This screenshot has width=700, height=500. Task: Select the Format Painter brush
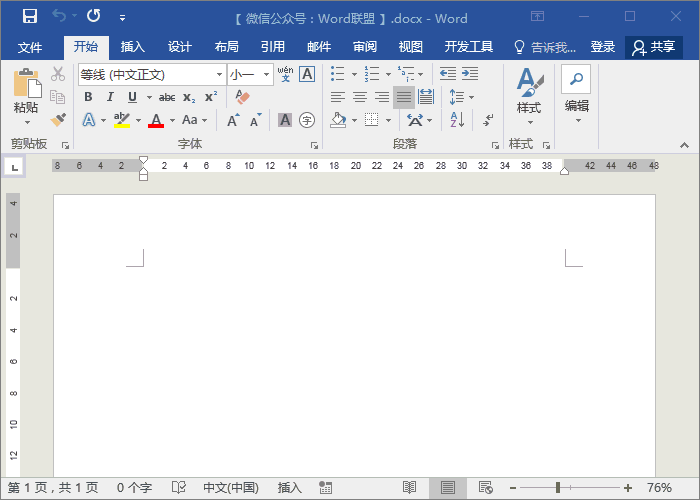tap(58, 119)
